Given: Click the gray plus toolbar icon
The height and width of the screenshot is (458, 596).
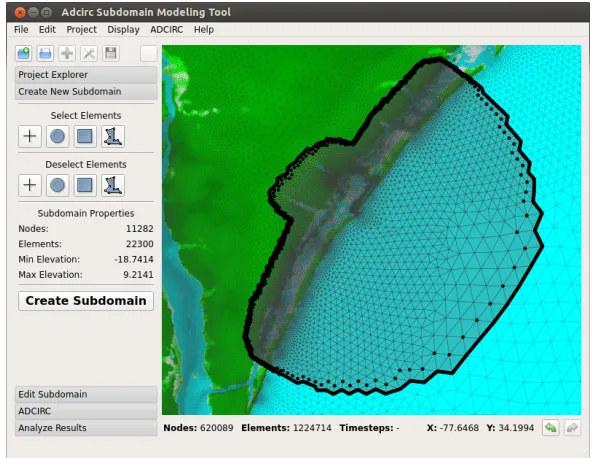Looking at the screenshot, I should [x=67, y=53].
